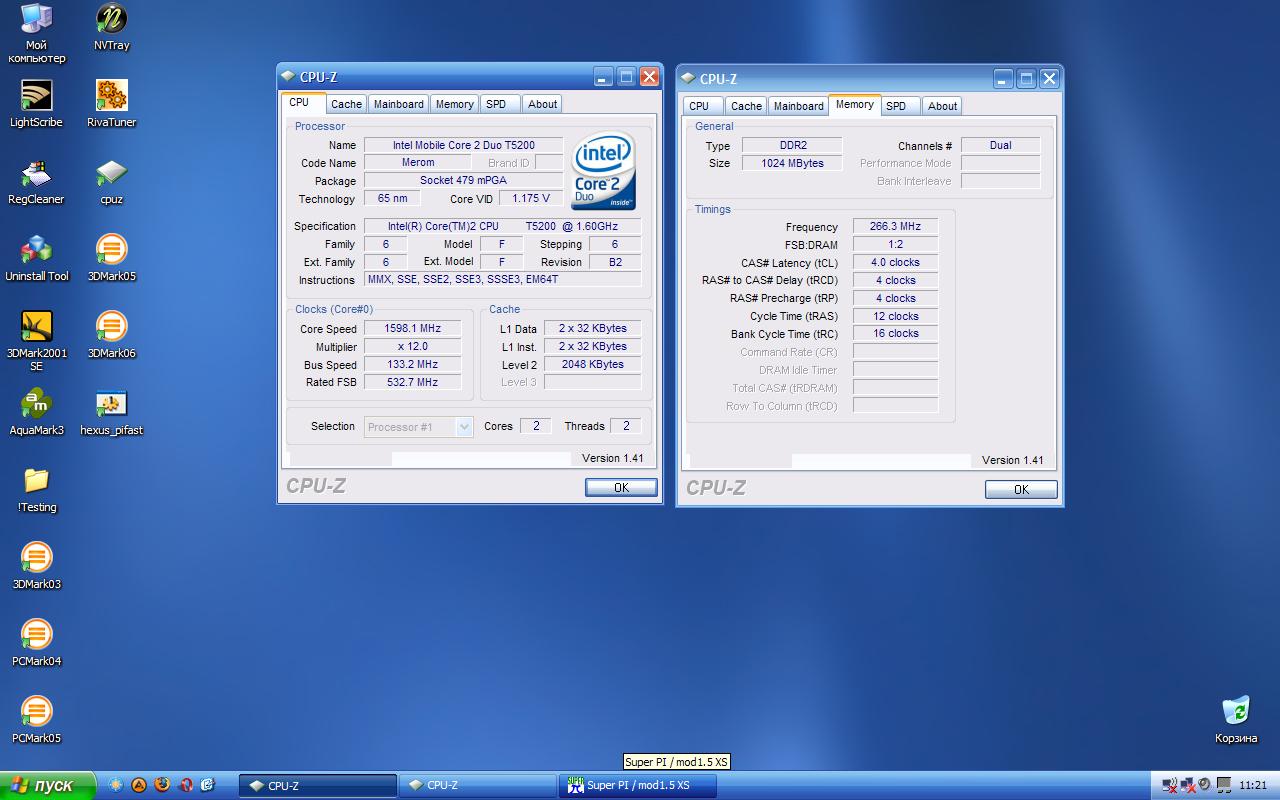Open the Корзина recycle bin icon
Image resolution: width=1280 pixels, height=800 pixels.
point(1236,720)
